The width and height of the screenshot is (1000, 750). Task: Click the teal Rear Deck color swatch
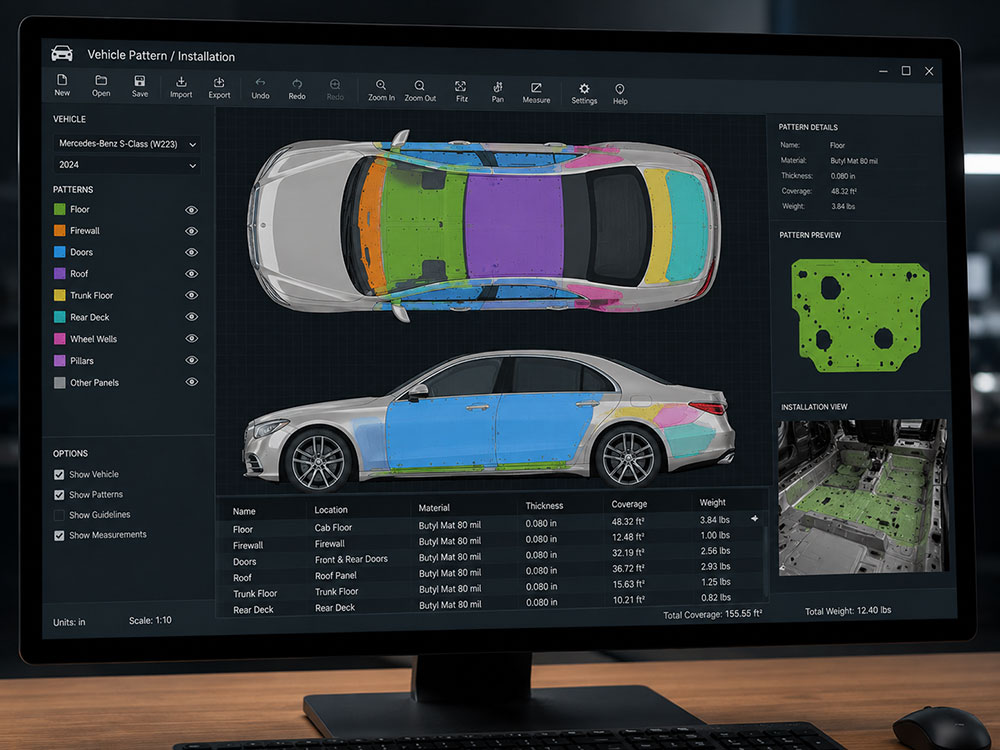coord(59,317)
